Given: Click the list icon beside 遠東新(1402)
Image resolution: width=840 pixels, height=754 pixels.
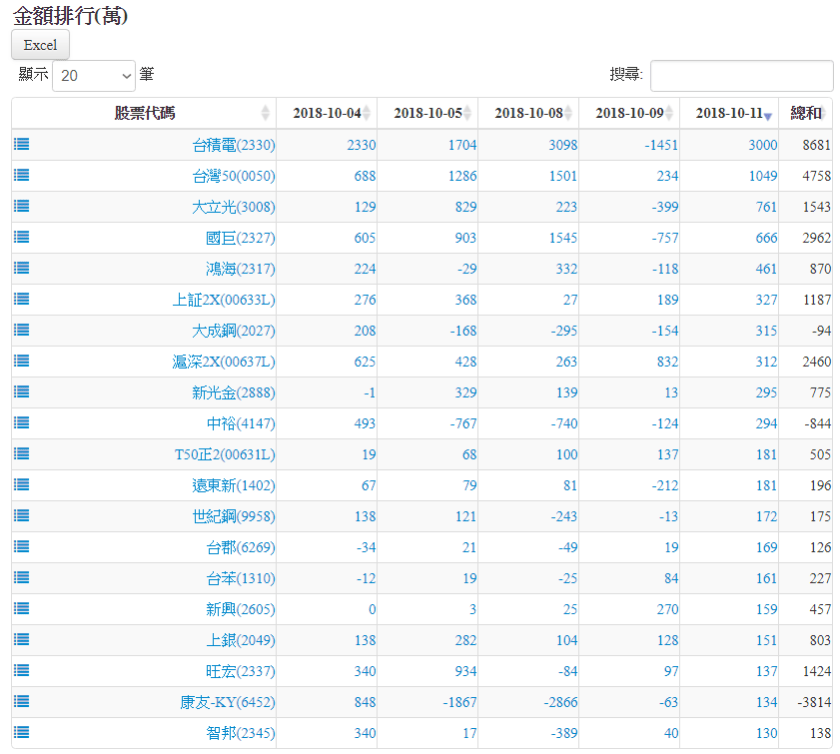Looking at the screenshot, I should point(22,485).
